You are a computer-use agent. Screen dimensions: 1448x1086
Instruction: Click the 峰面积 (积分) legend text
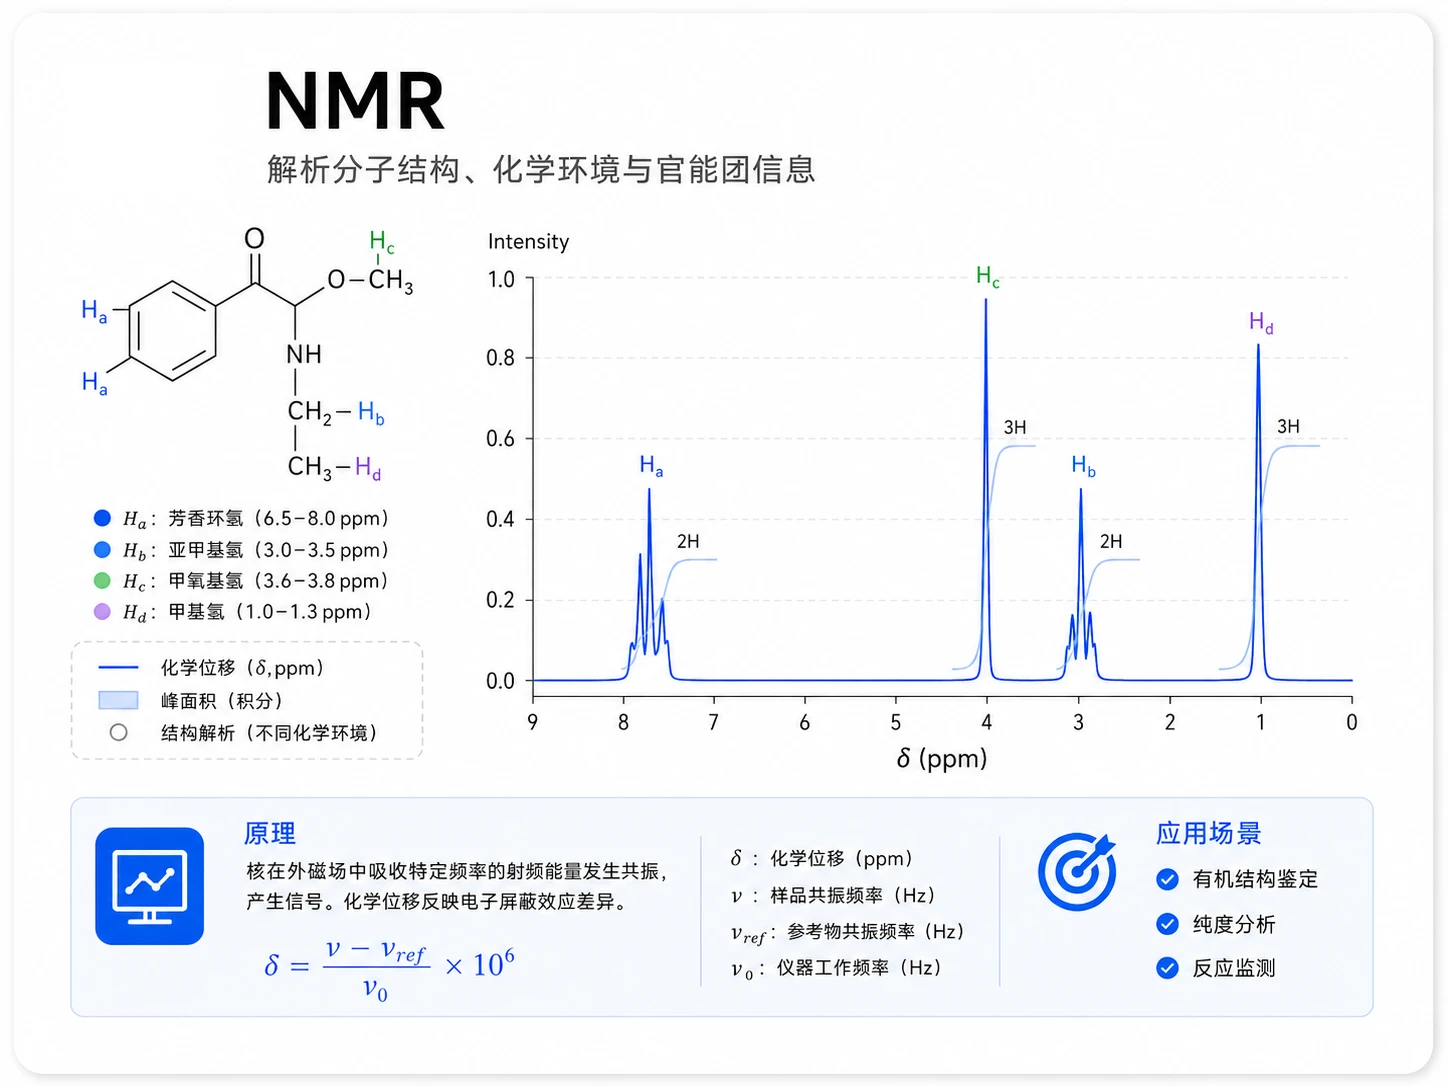click(x=222, y=700)
